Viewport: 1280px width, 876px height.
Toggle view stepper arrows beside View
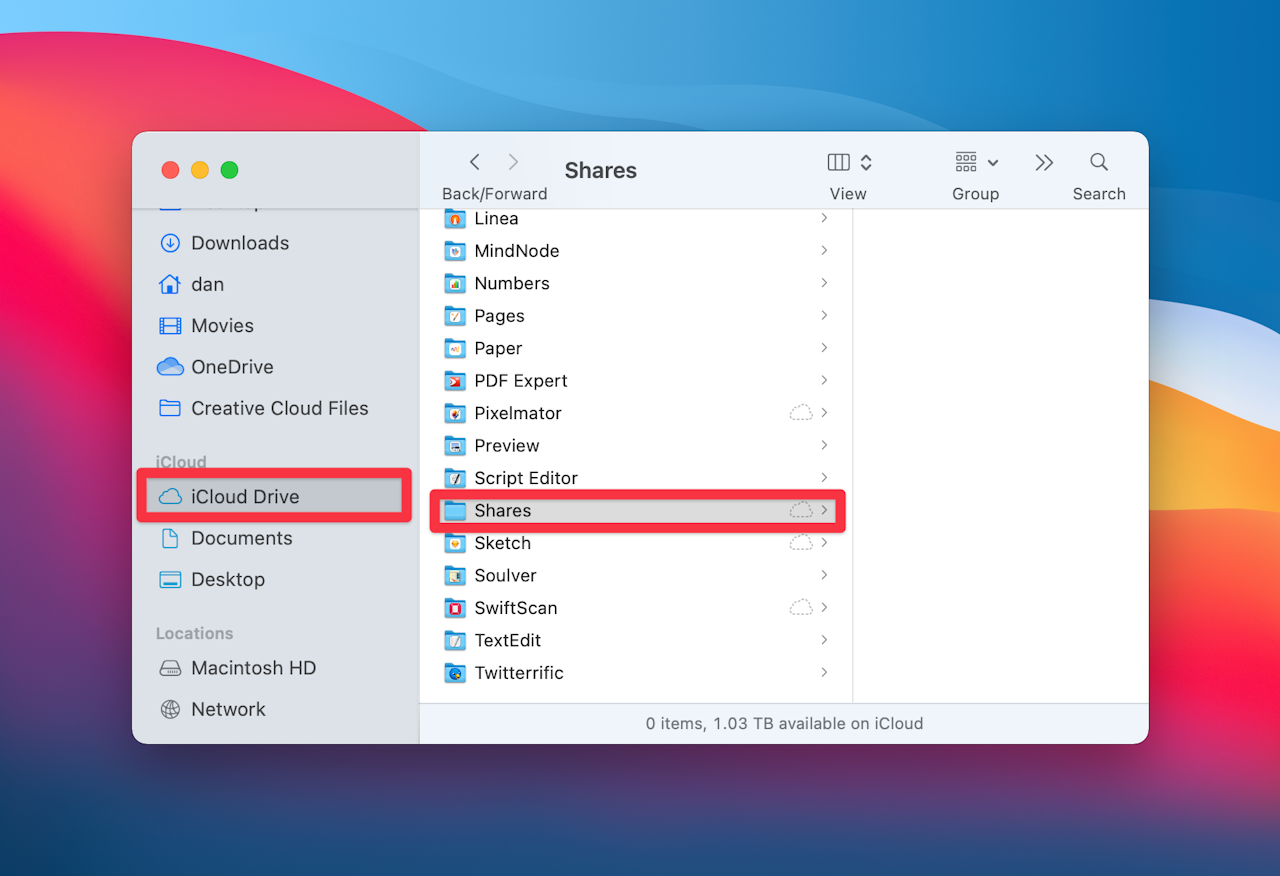(x=866, y=162)
